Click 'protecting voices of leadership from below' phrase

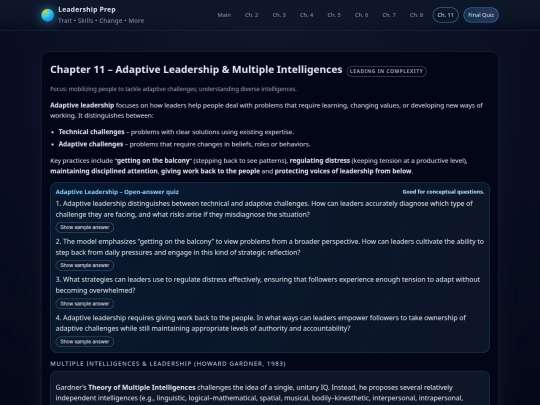pyautogui.click(x=343, y=171)
